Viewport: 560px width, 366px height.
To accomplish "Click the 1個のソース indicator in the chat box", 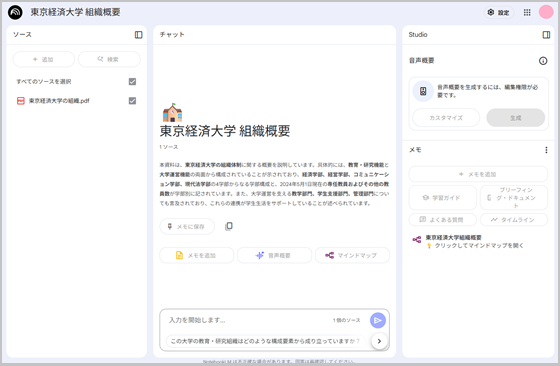I will [x=346, y=320].
